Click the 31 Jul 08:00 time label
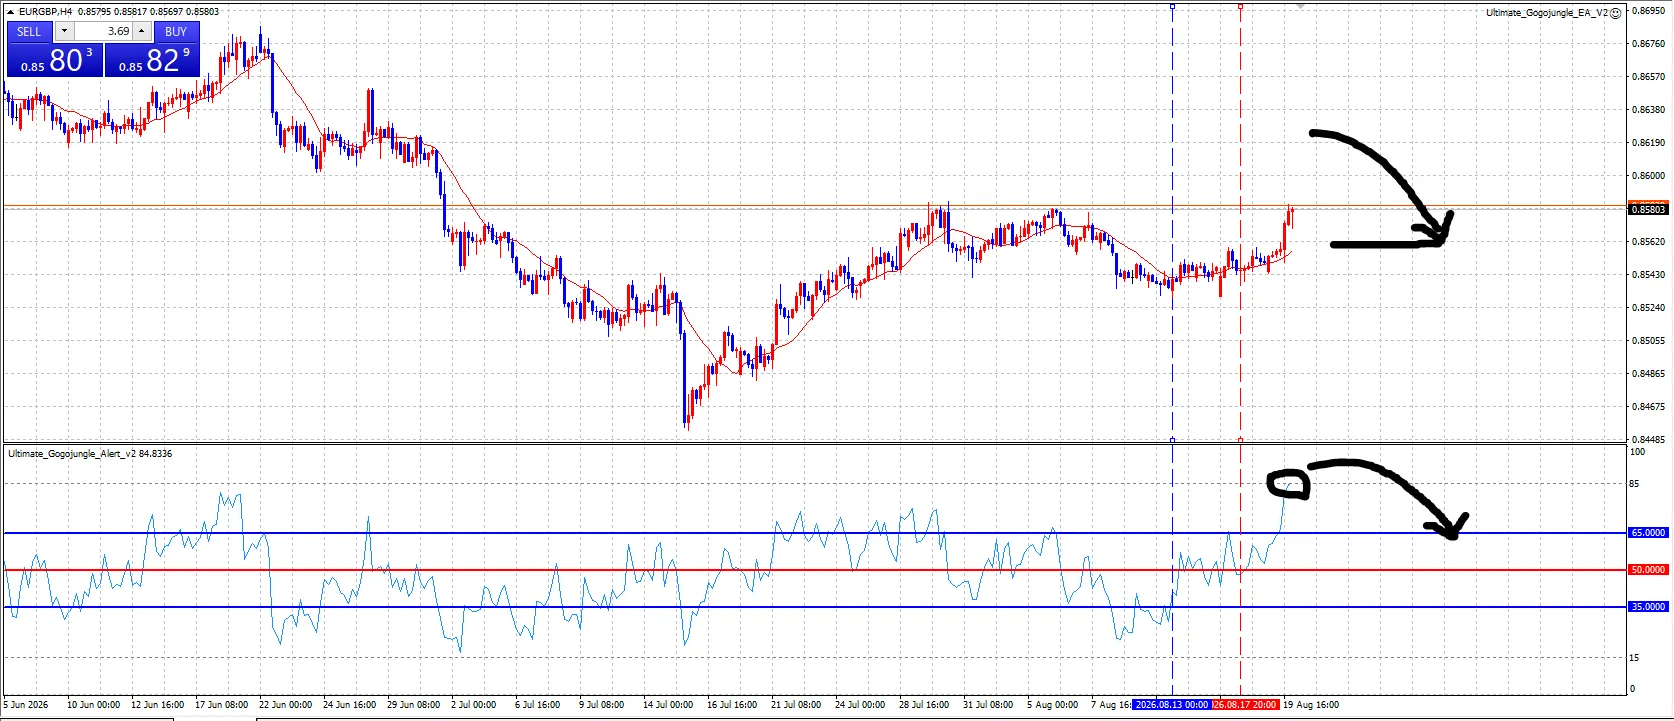Image resolution: width=1674 pixels, height=721 pixels. click(x=988, y=705)
